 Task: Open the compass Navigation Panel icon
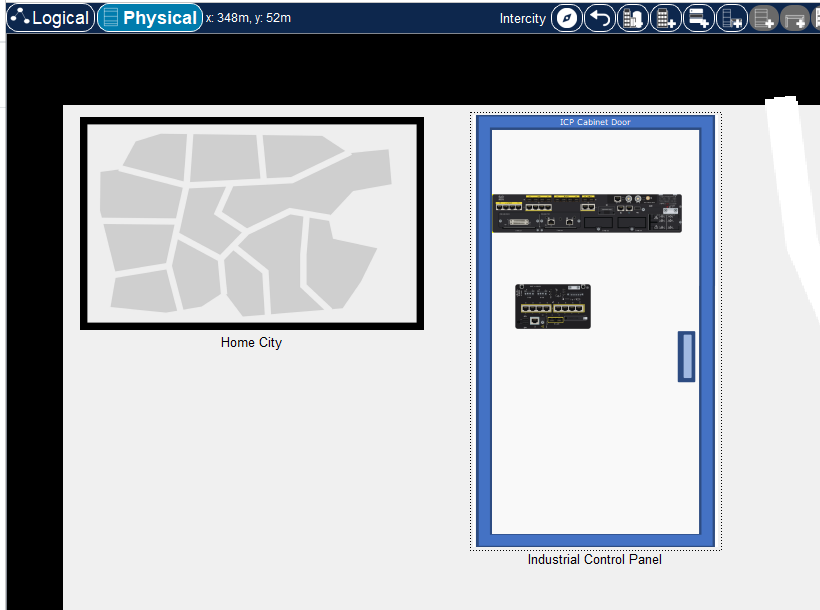coord(566,18)
